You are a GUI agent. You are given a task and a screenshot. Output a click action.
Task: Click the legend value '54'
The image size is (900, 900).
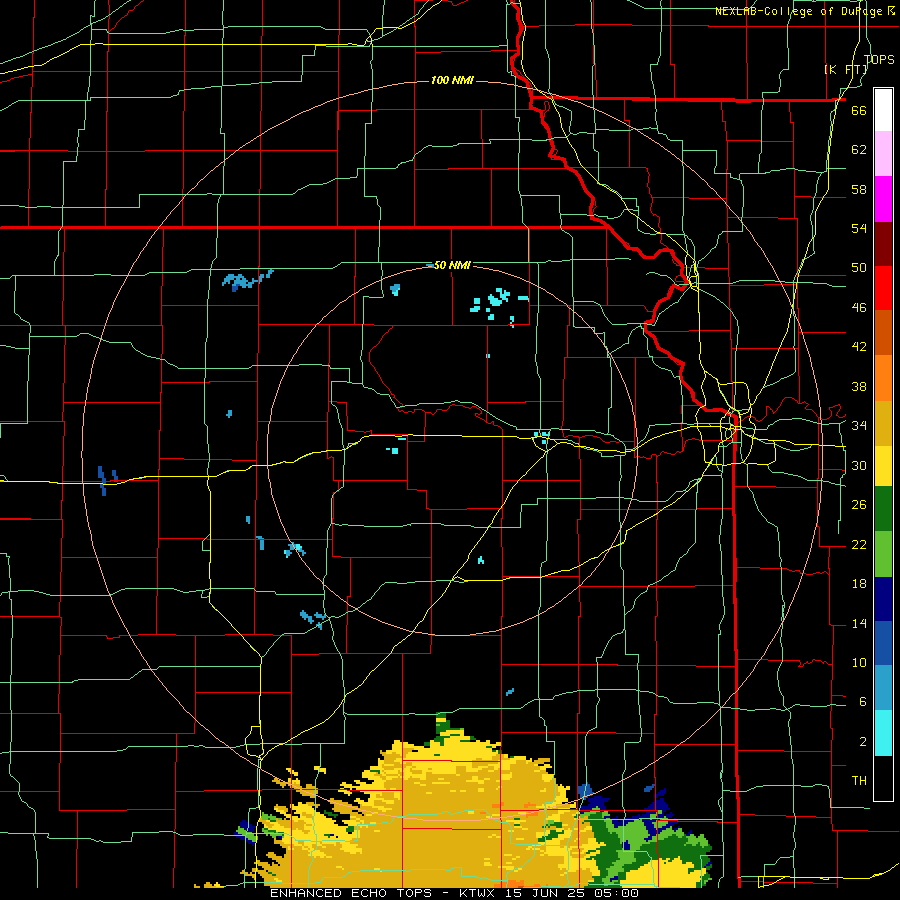point(859,228)
